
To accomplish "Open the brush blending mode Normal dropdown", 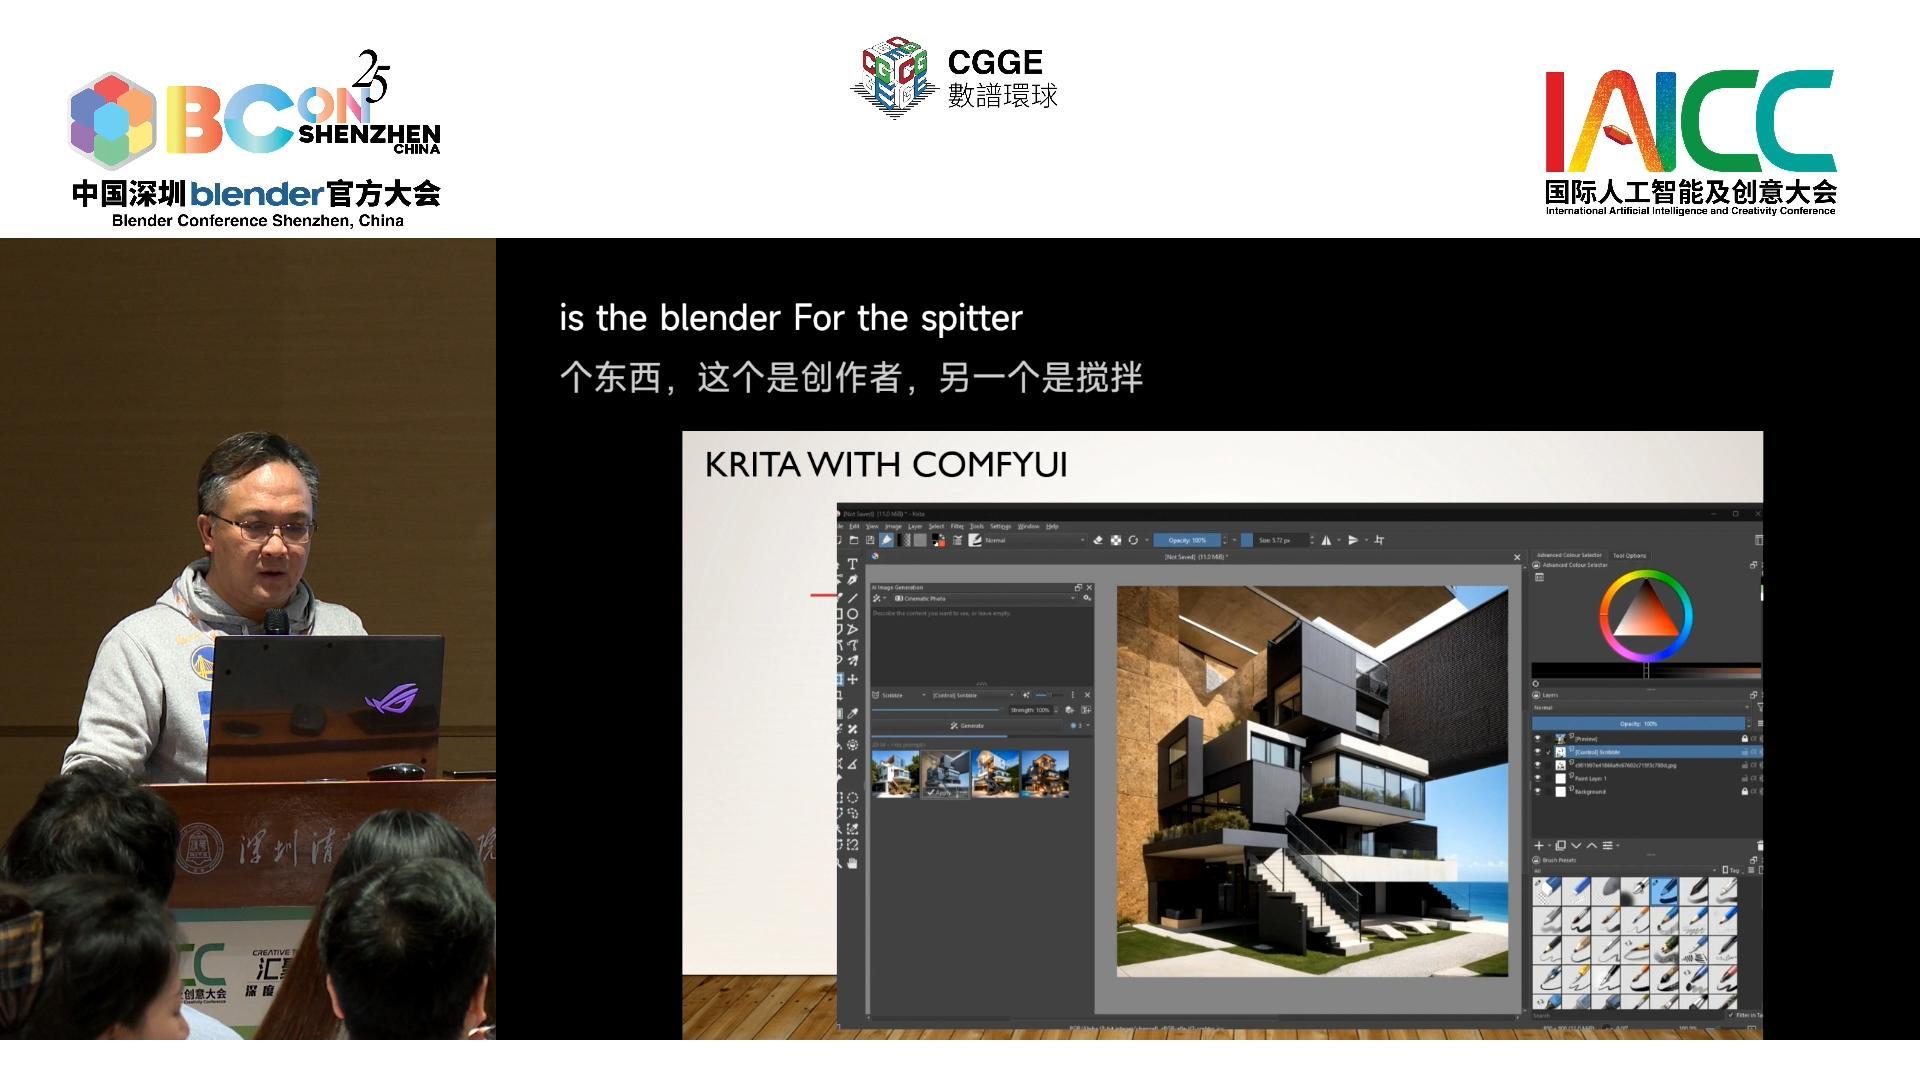I will (x=1034, y=540).
